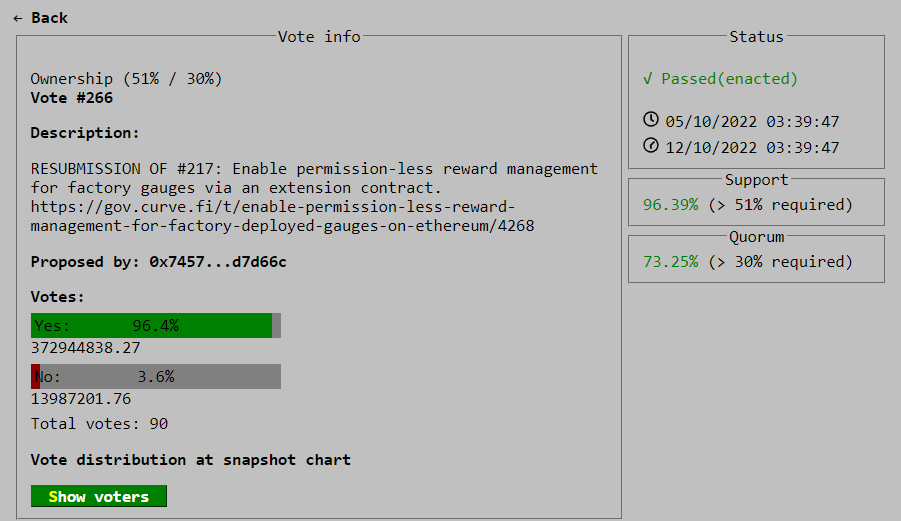Screen dimensions: 901x521
Task: Click the Passed(enacted) status text
Action: click(x=729, y=79)
